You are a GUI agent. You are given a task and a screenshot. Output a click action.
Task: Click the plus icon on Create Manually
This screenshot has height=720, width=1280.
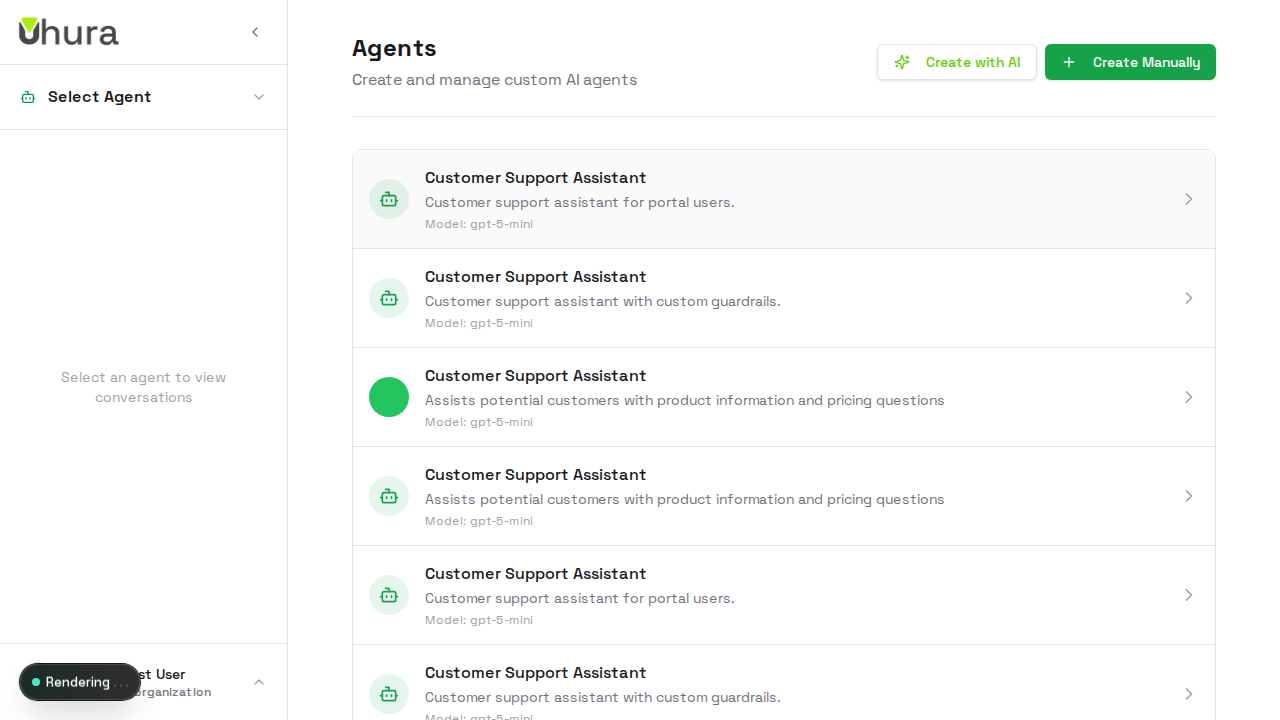pos(1069,62)
